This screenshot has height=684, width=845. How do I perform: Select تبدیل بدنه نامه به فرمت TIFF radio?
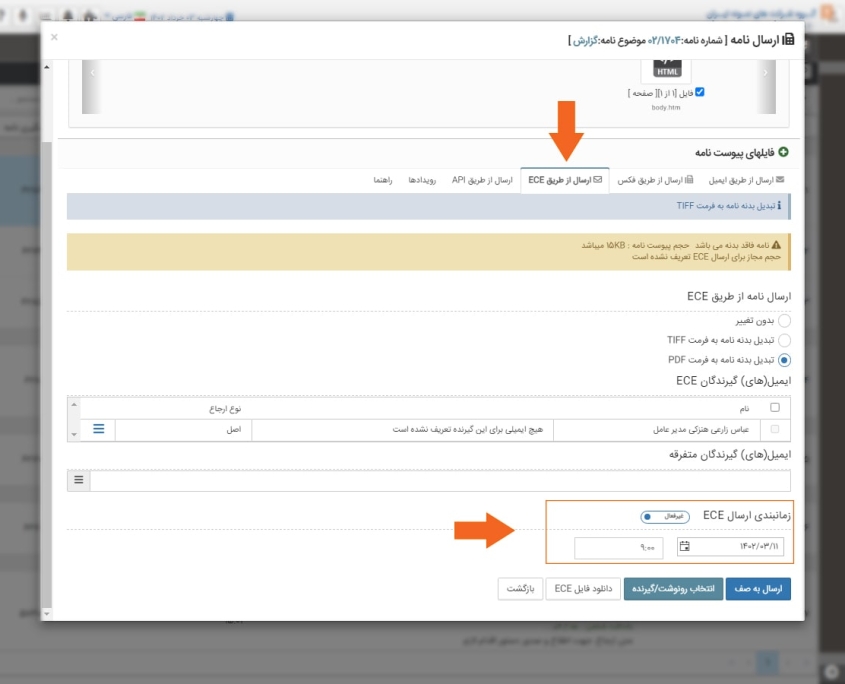tap(784, 340)
